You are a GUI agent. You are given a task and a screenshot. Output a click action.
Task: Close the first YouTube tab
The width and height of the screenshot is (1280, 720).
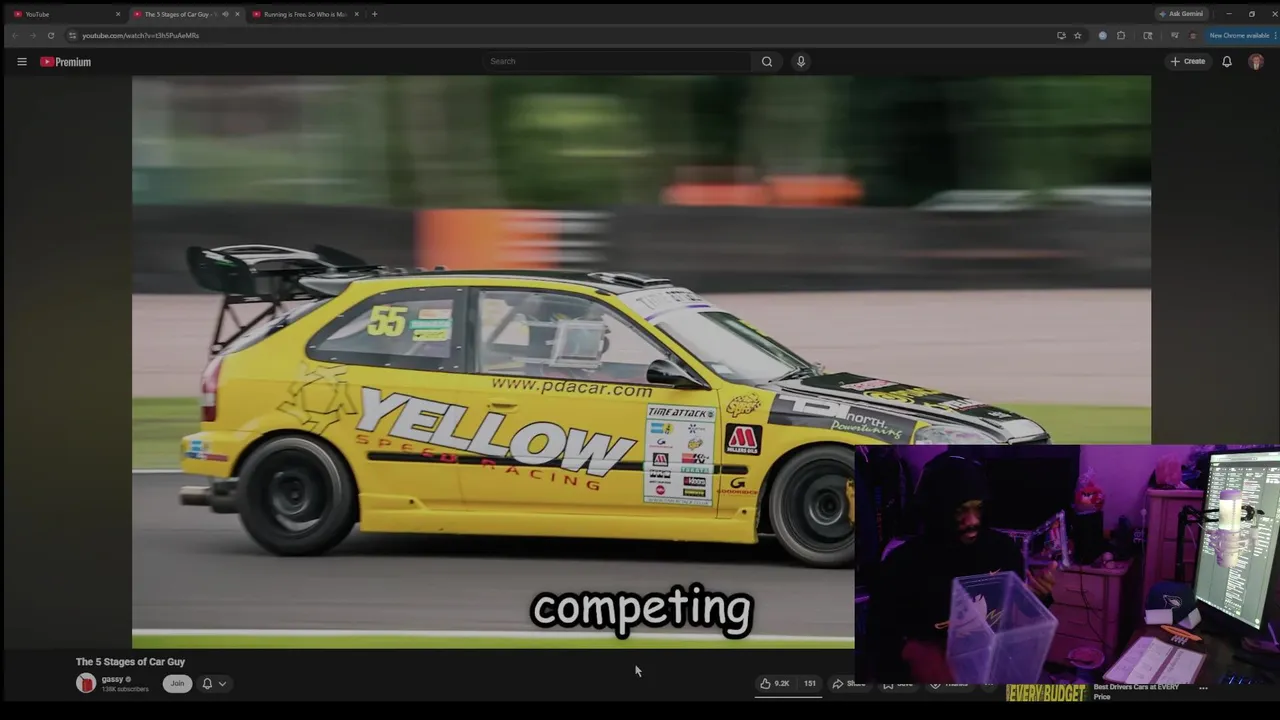118,14
